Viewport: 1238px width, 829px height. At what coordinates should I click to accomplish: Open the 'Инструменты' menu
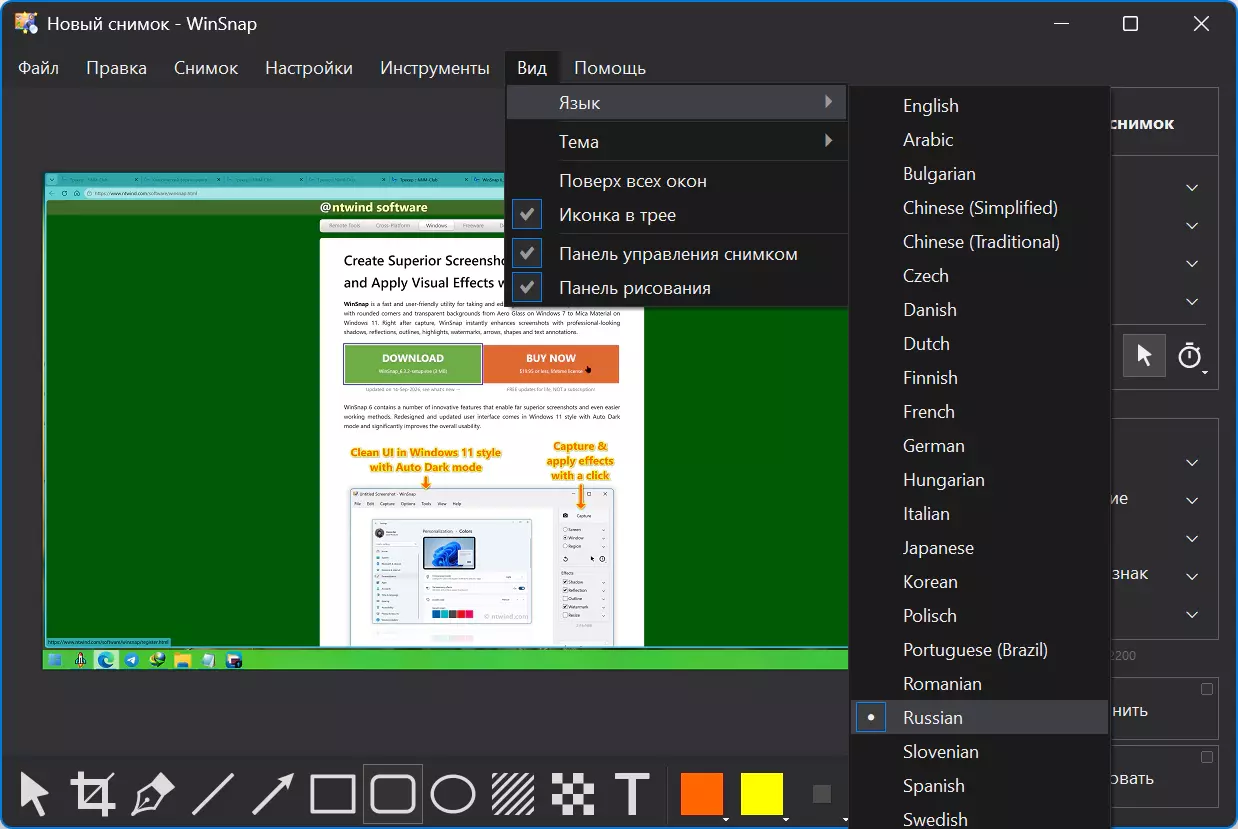[435, 68]
